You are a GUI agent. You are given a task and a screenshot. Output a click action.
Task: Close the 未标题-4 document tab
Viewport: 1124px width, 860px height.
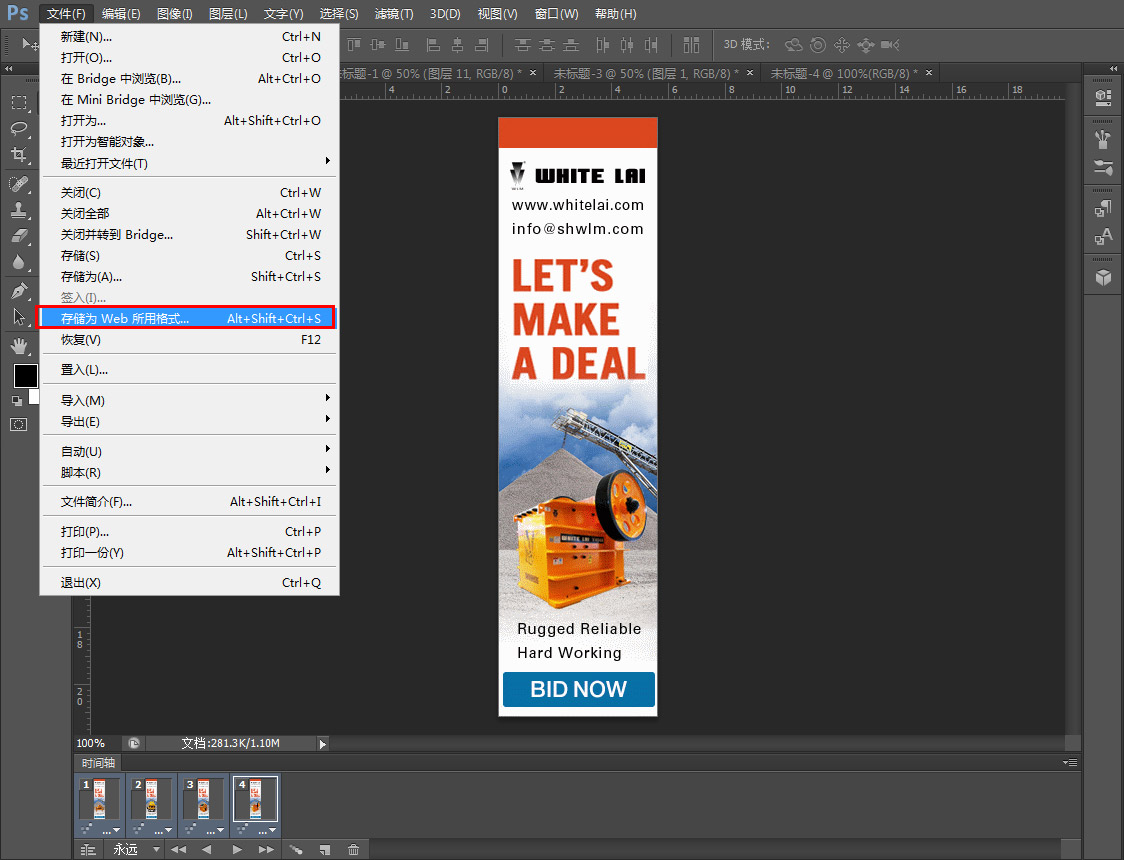[929, 72]
